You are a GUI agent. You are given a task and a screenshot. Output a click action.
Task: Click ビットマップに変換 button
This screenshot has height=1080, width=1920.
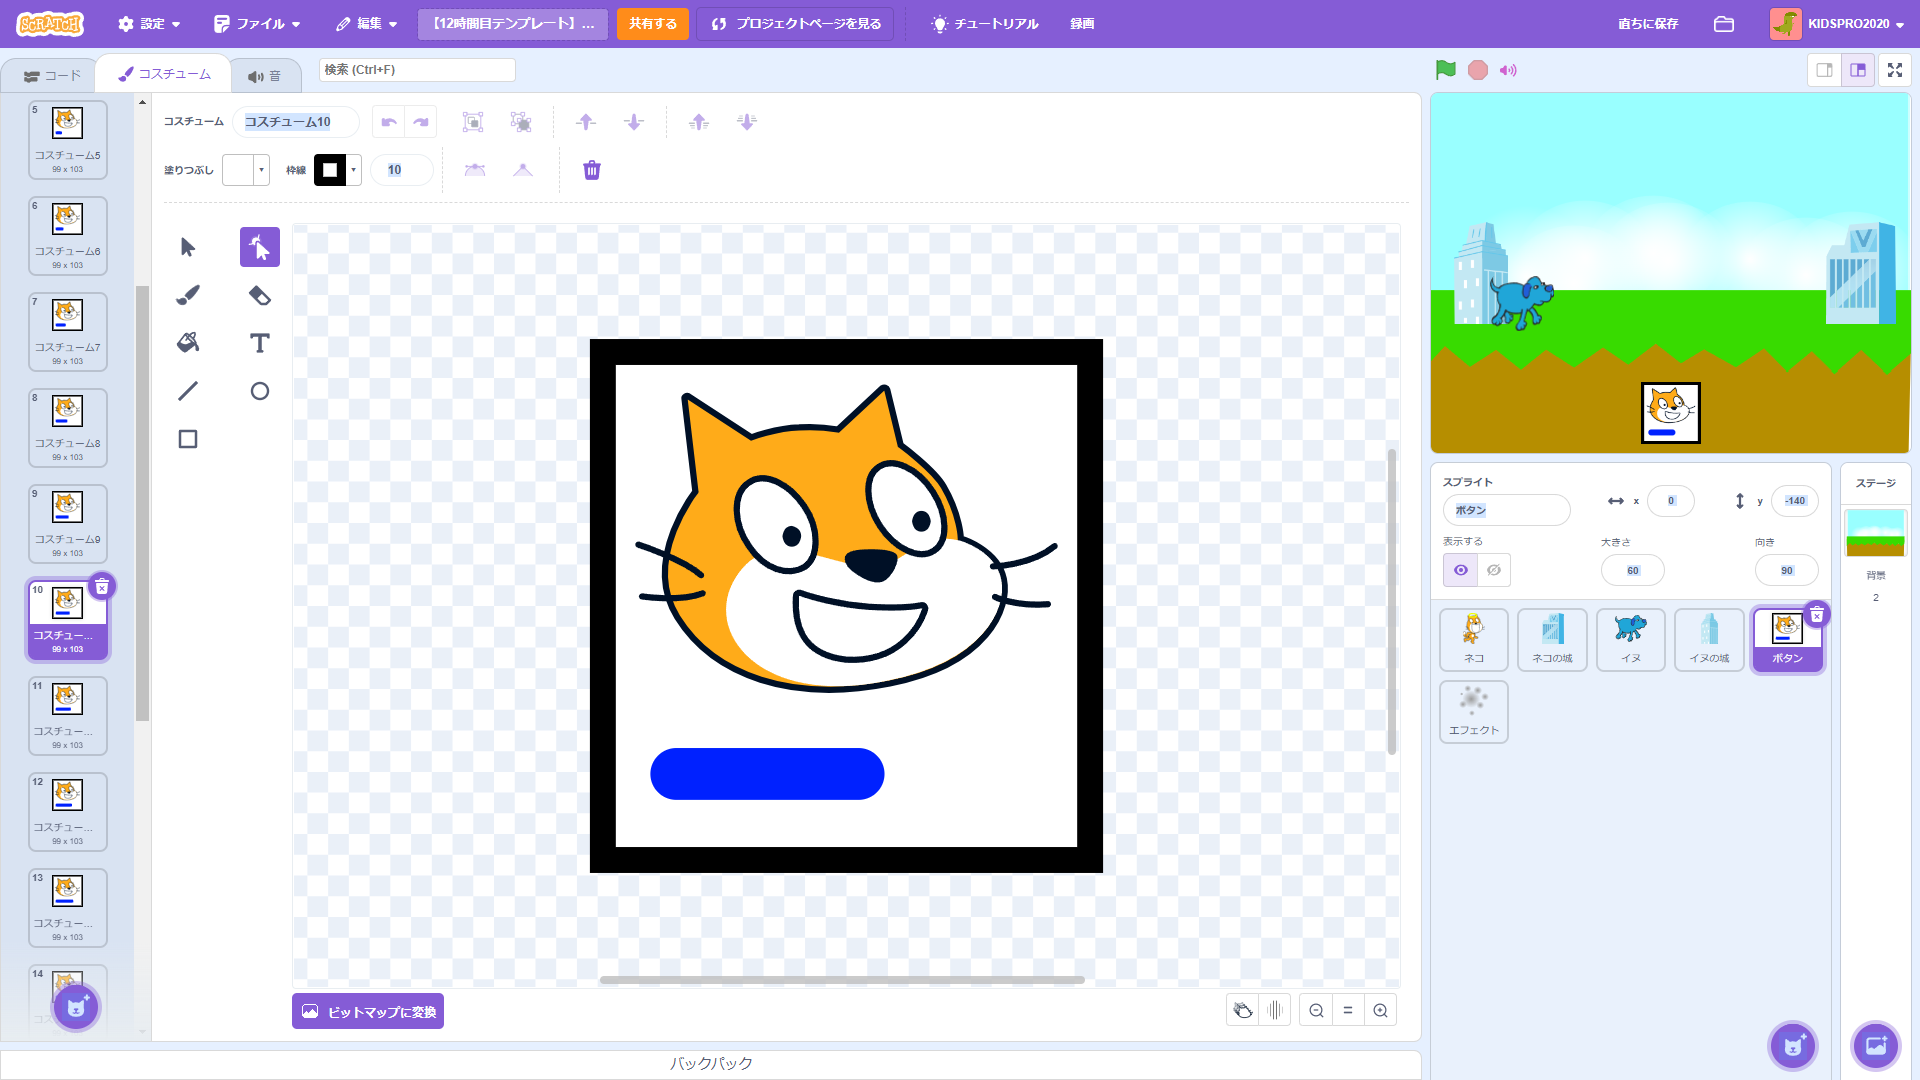point(368,1011)
